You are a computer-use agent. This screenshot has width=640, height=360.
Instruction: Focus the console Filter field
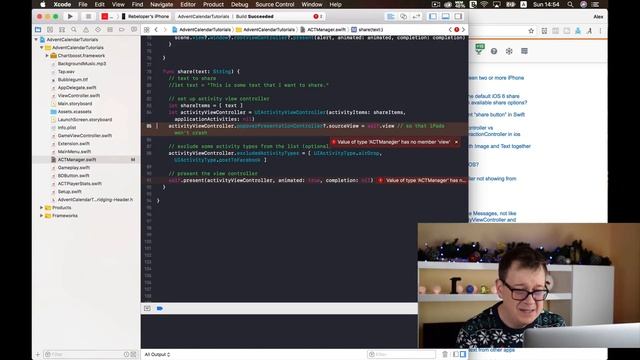402,354
